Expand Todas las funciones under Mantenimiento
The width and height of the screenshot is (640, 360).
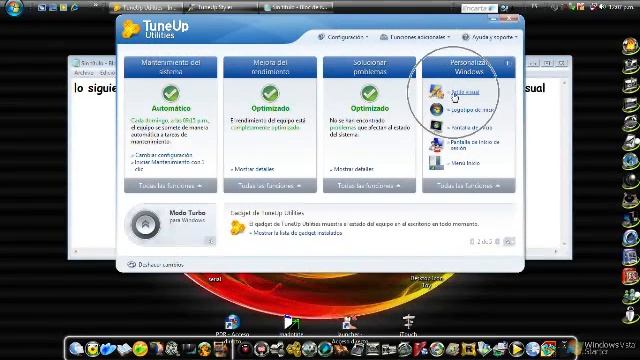171,186
